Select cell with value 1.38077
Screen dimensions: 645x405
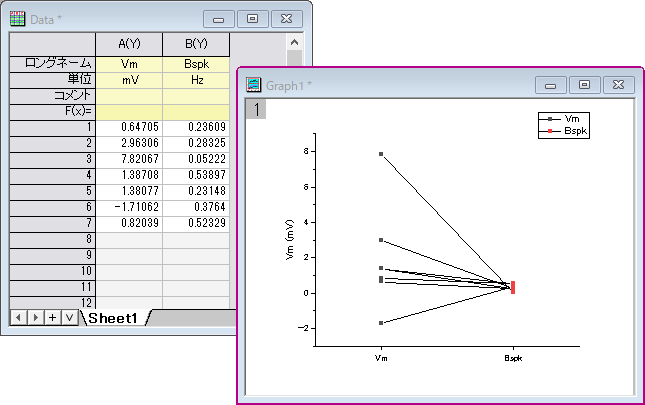[129, 191]
